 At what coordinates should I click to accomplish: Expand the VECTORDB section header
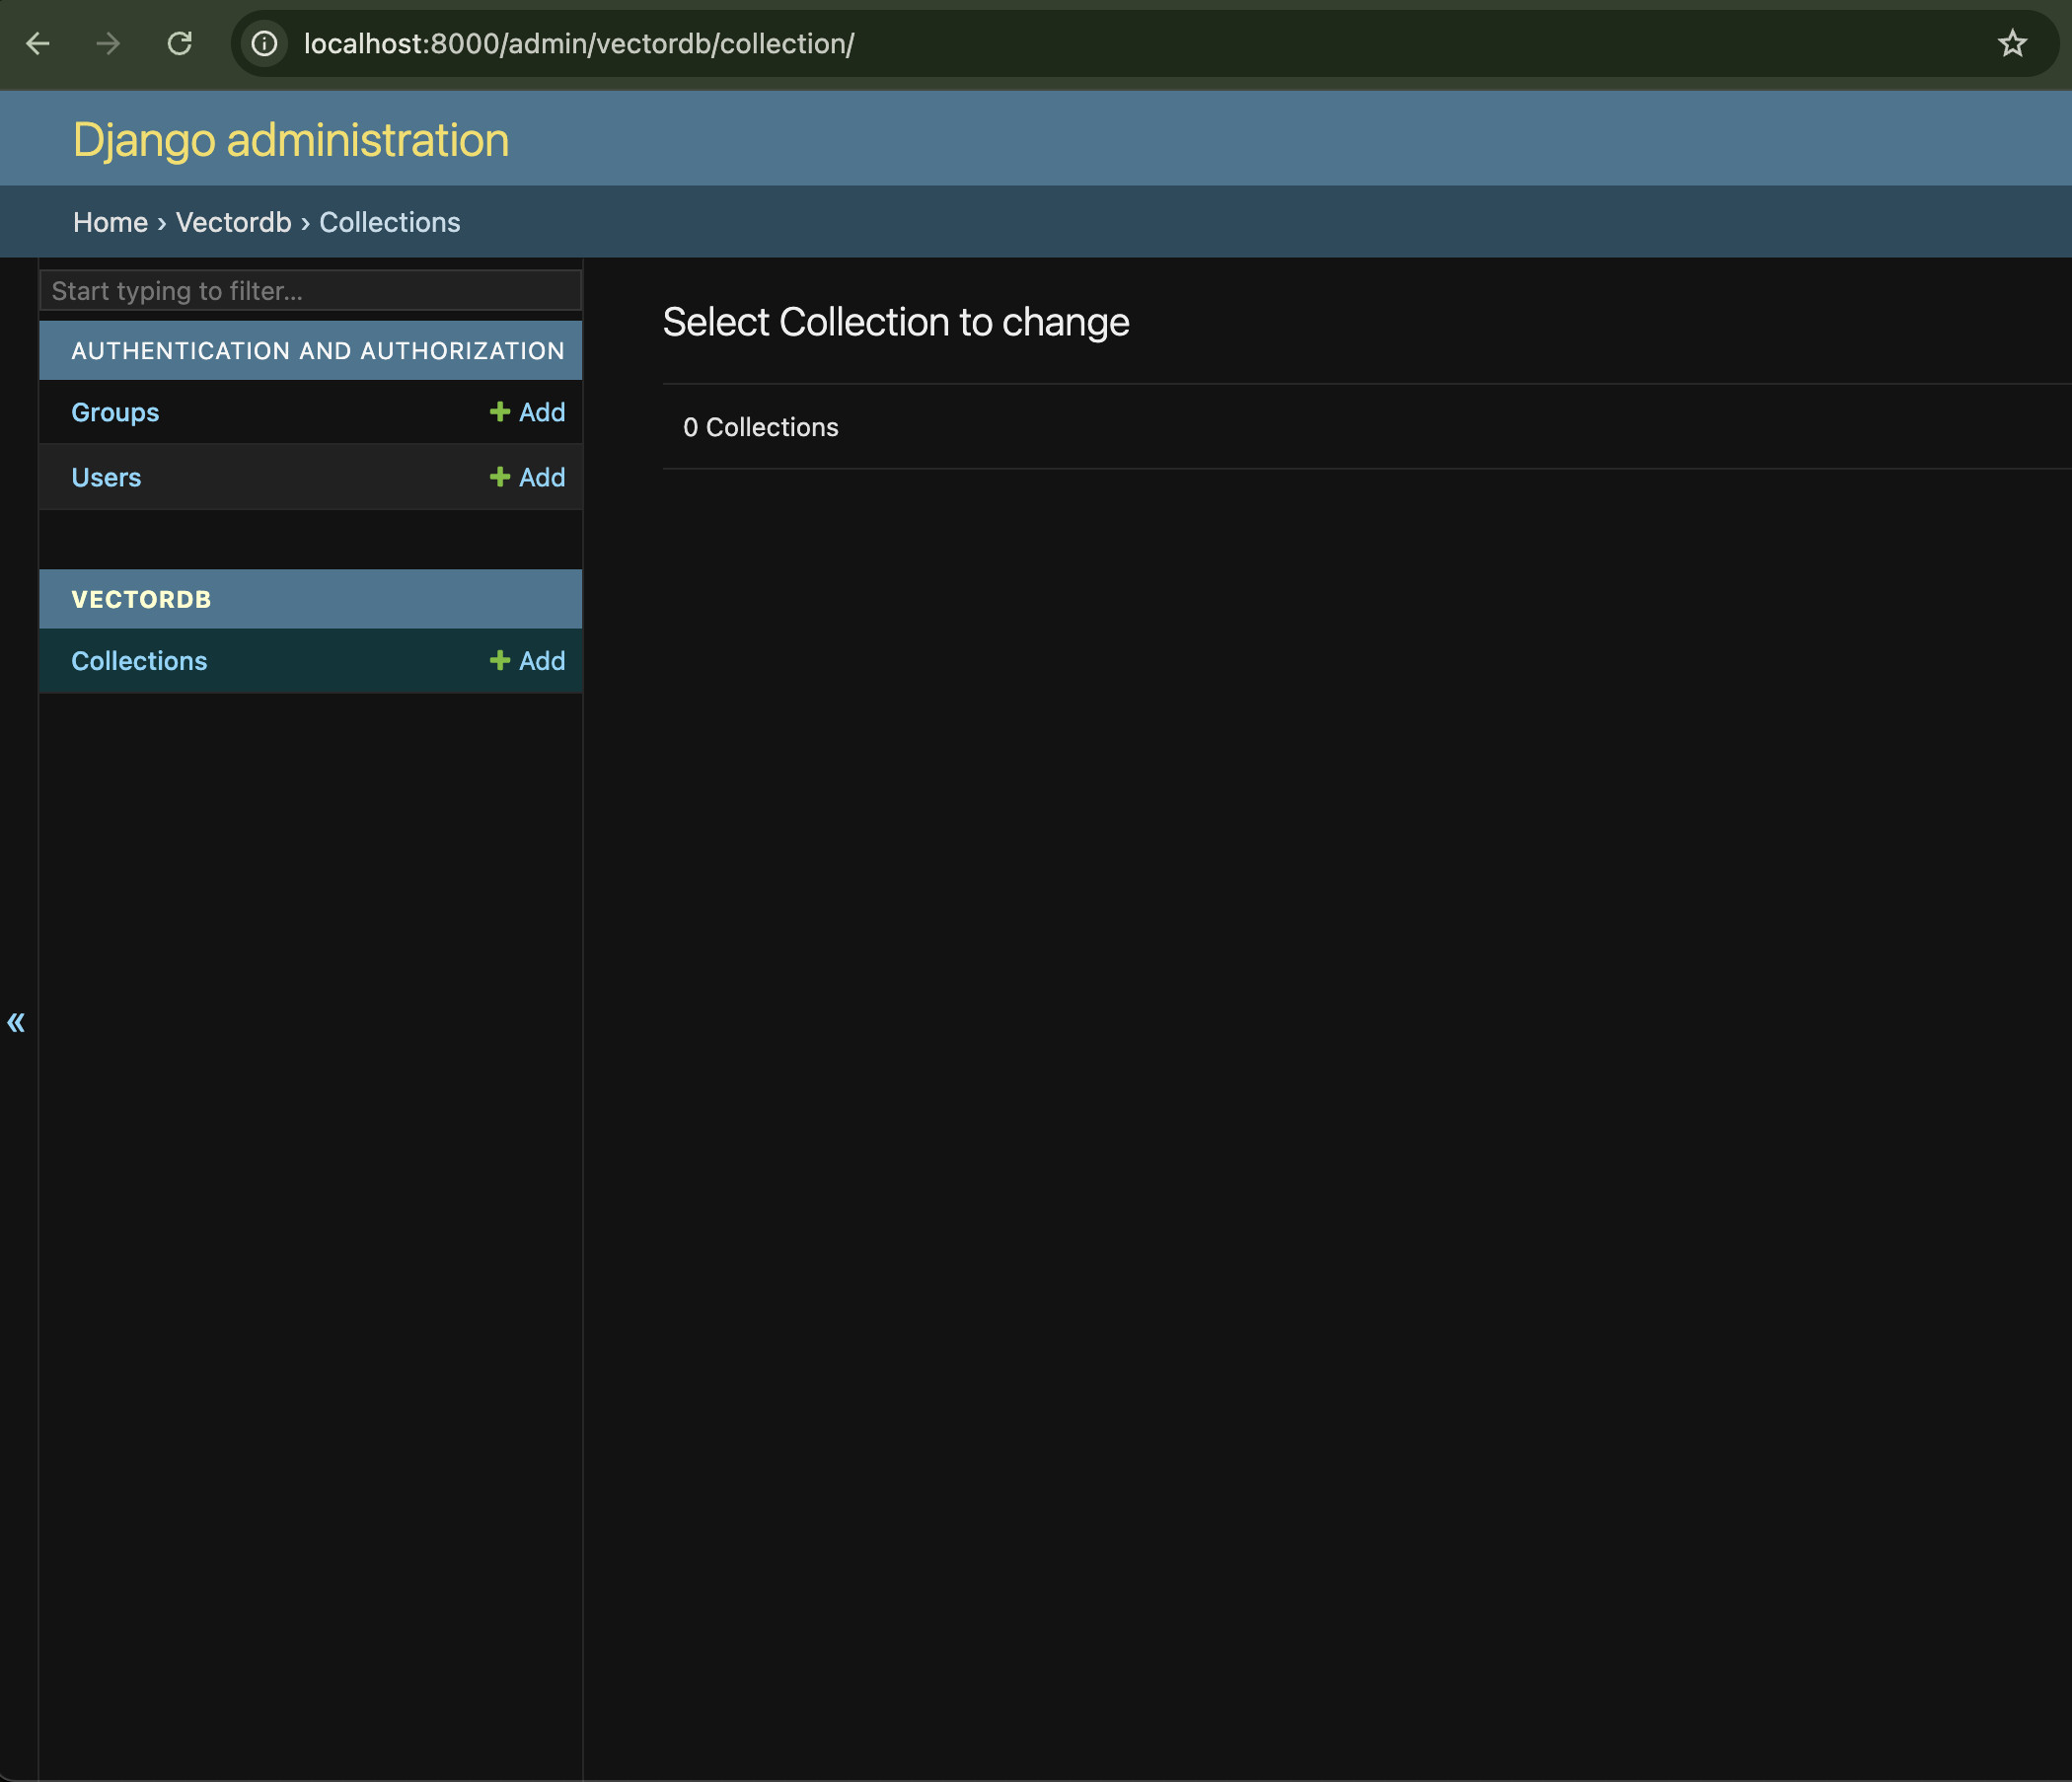tap(141, 598)
